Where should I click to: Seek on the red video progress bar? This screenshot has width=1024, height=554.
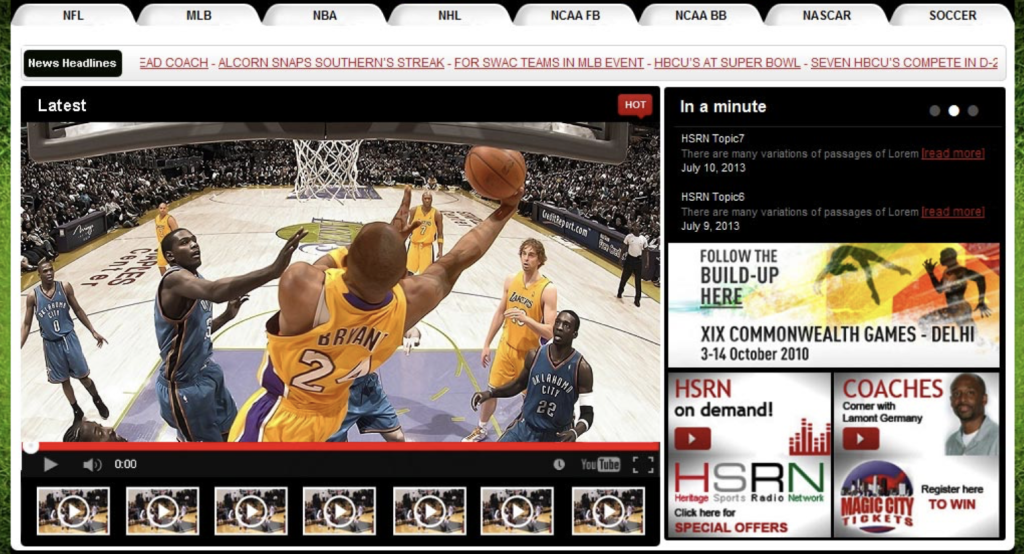340,447
